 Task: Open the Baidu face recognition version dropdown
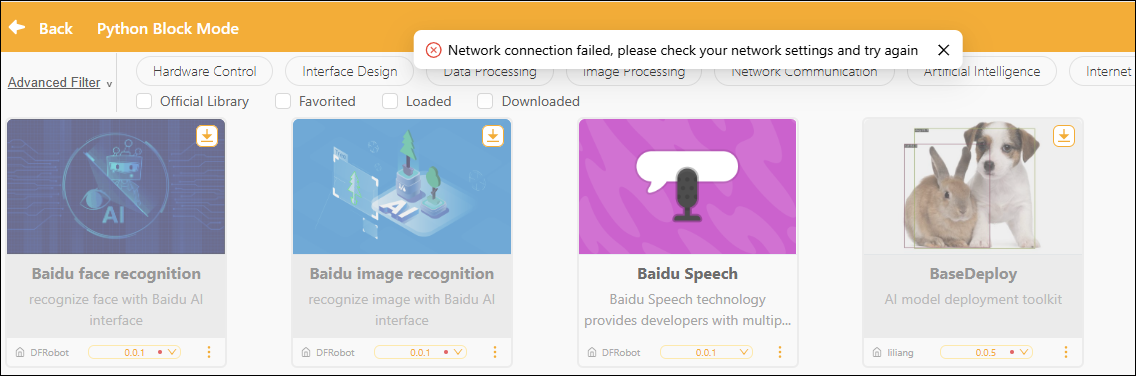[x=134, y=352]
